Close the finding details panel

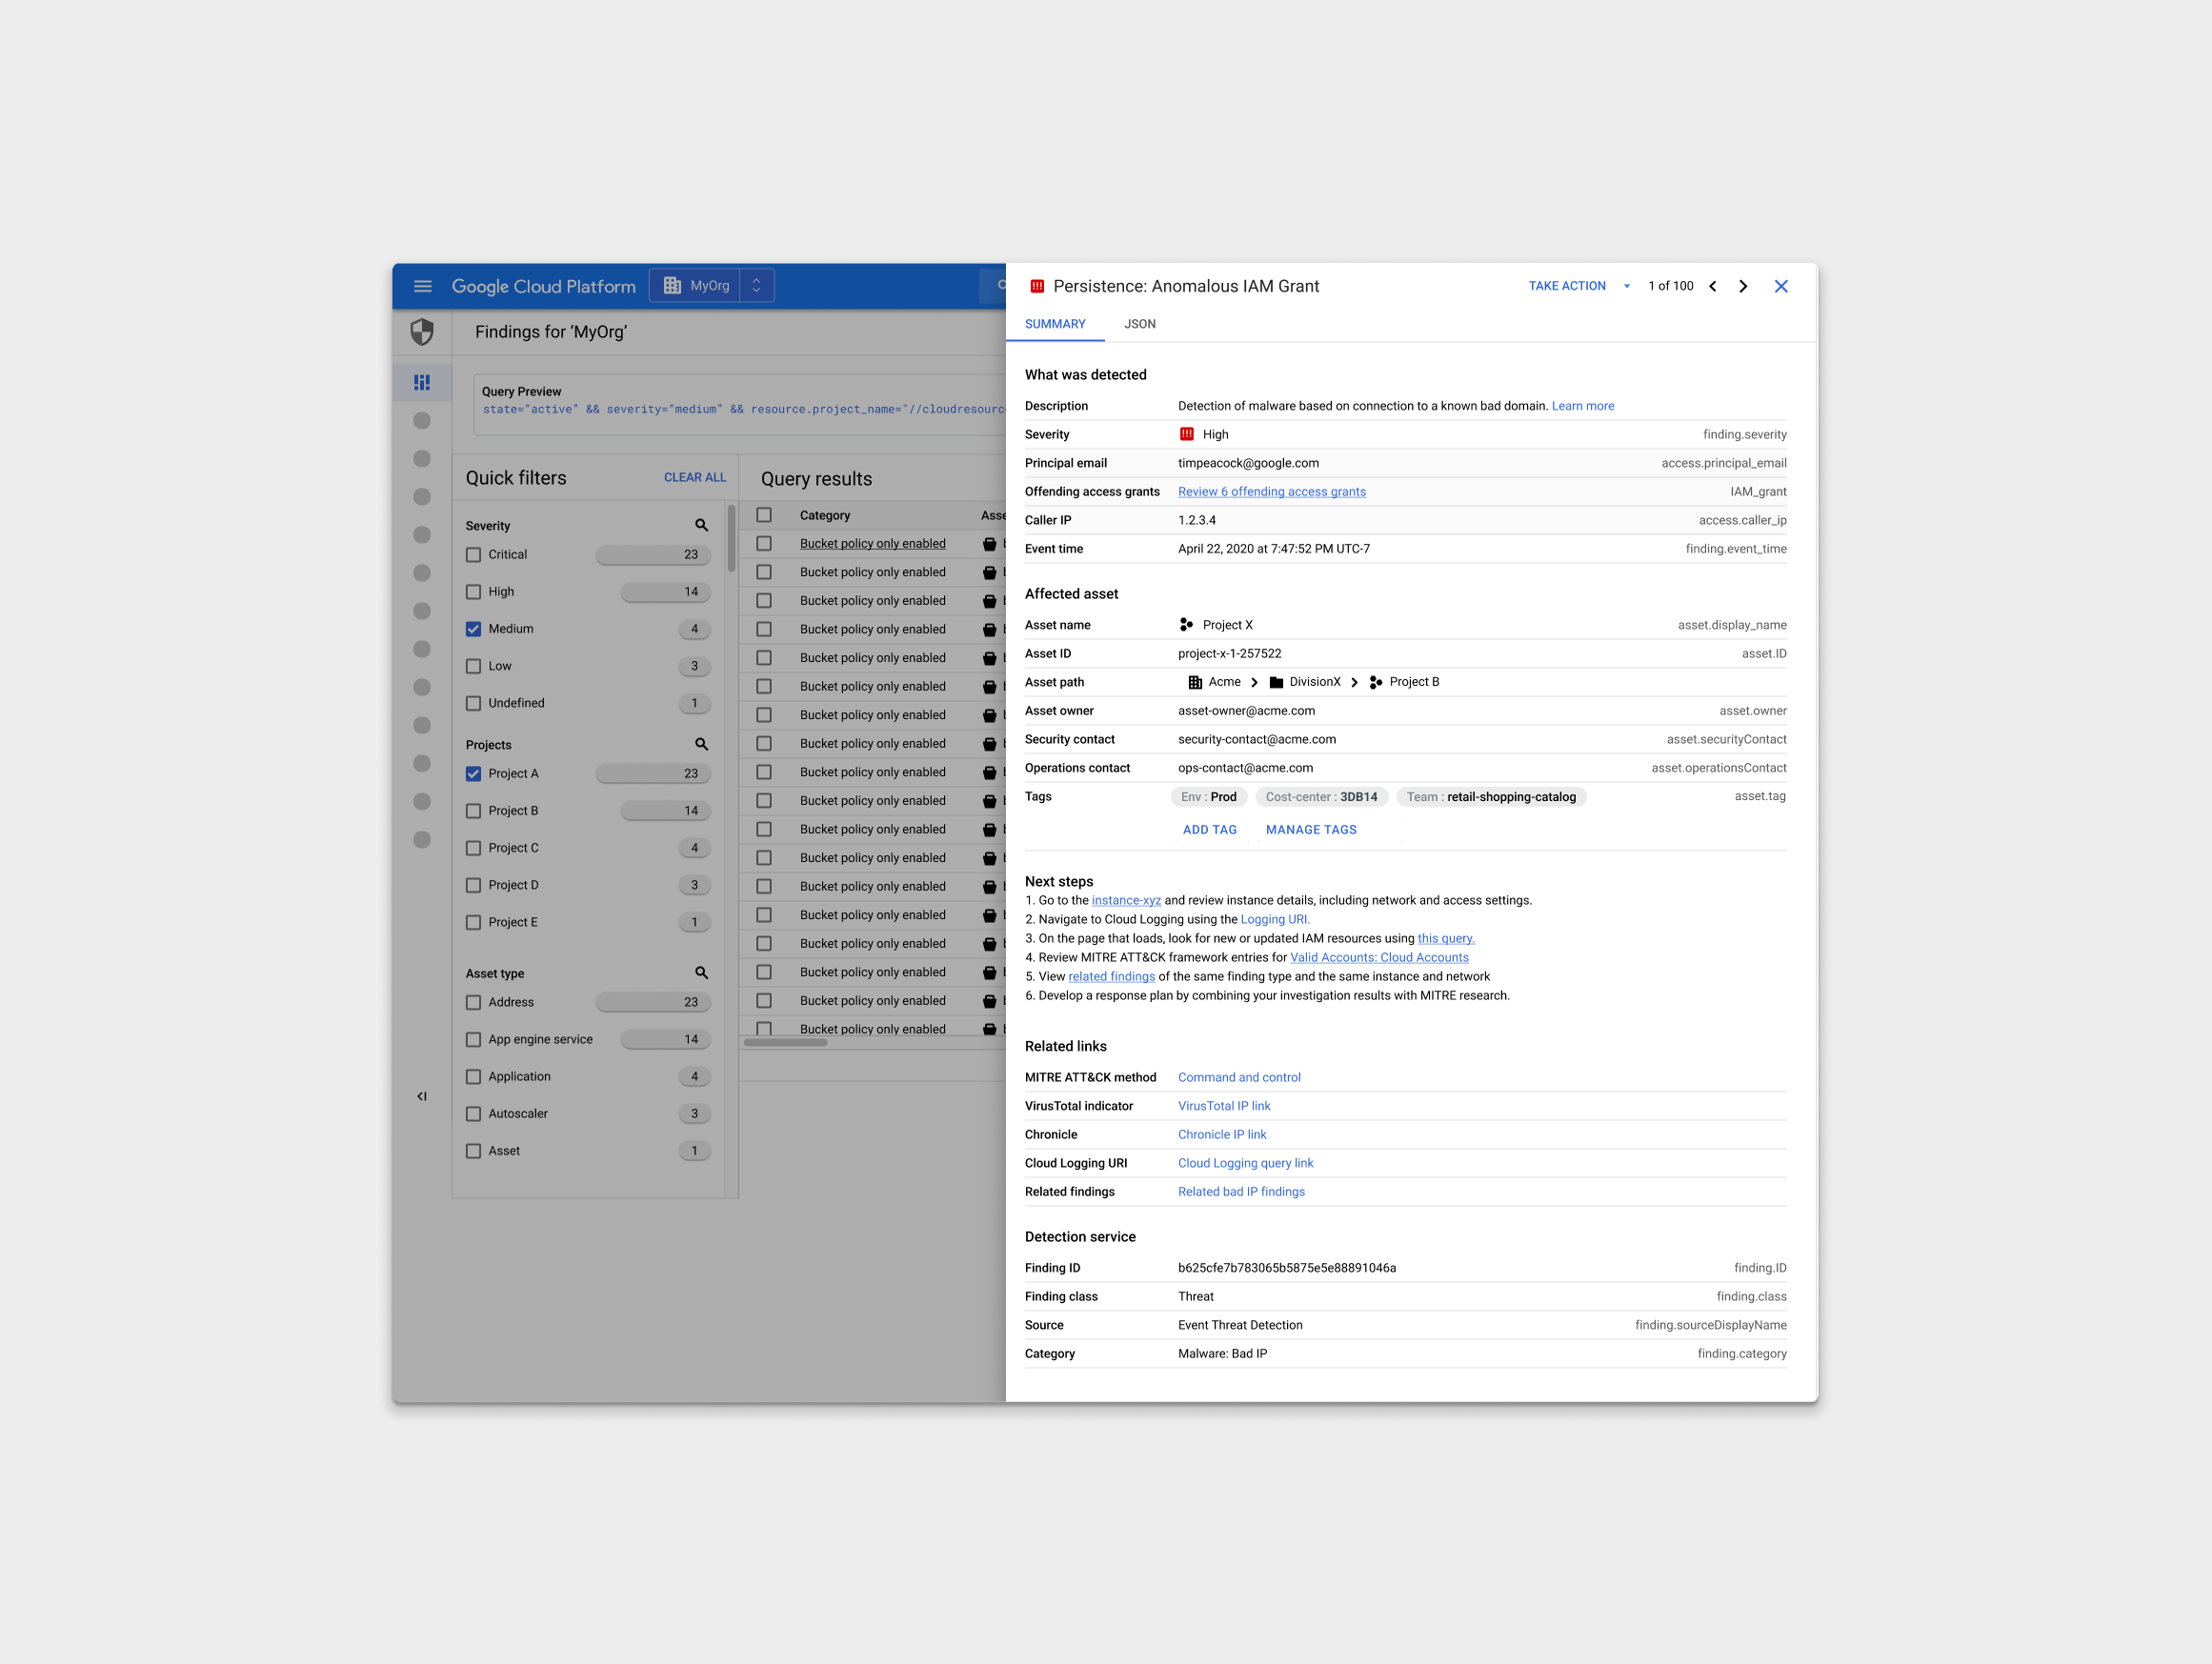[1781, 286]
